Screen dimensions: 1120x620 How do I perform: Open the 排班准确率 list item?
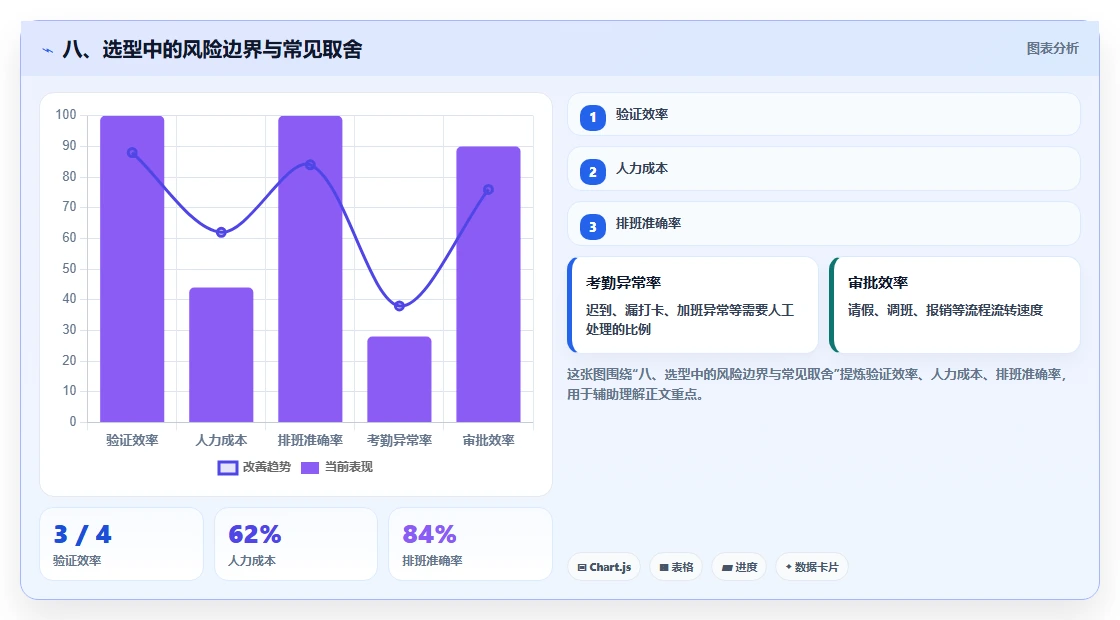pyautogui.click(x=824, y=224)
